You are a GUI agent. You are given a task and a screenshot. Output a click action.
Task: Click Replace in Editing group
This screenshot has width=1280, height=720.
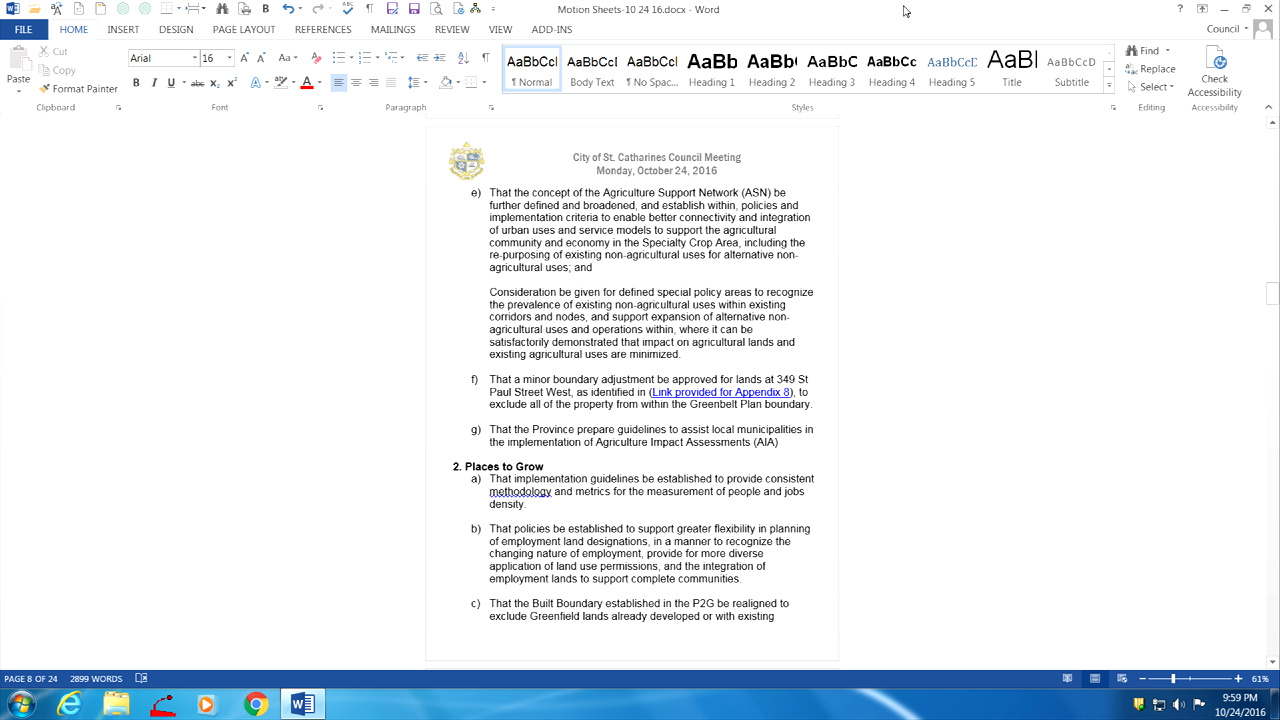pyautogui.click(x=1150, y=69)
